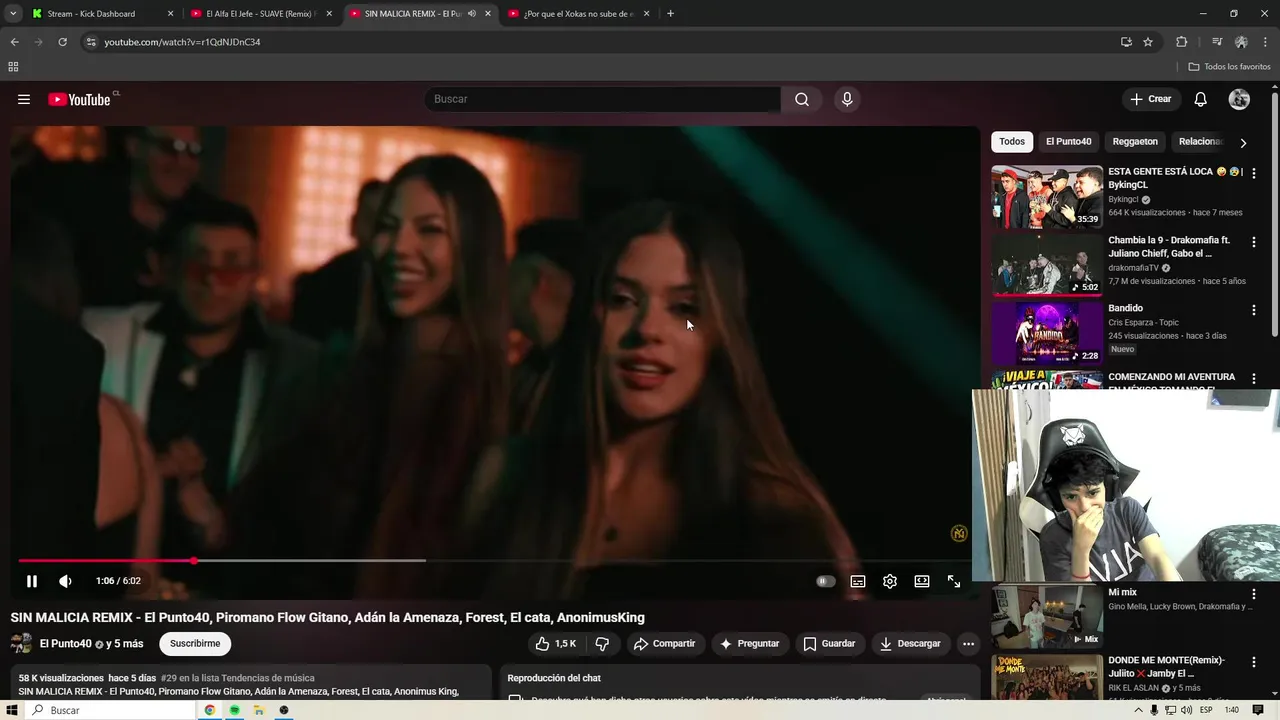Image resolution: width=1280 pixels, height=720 pixels.
Task: Open the Windows Start menu
Action: (x=11, y=710)
